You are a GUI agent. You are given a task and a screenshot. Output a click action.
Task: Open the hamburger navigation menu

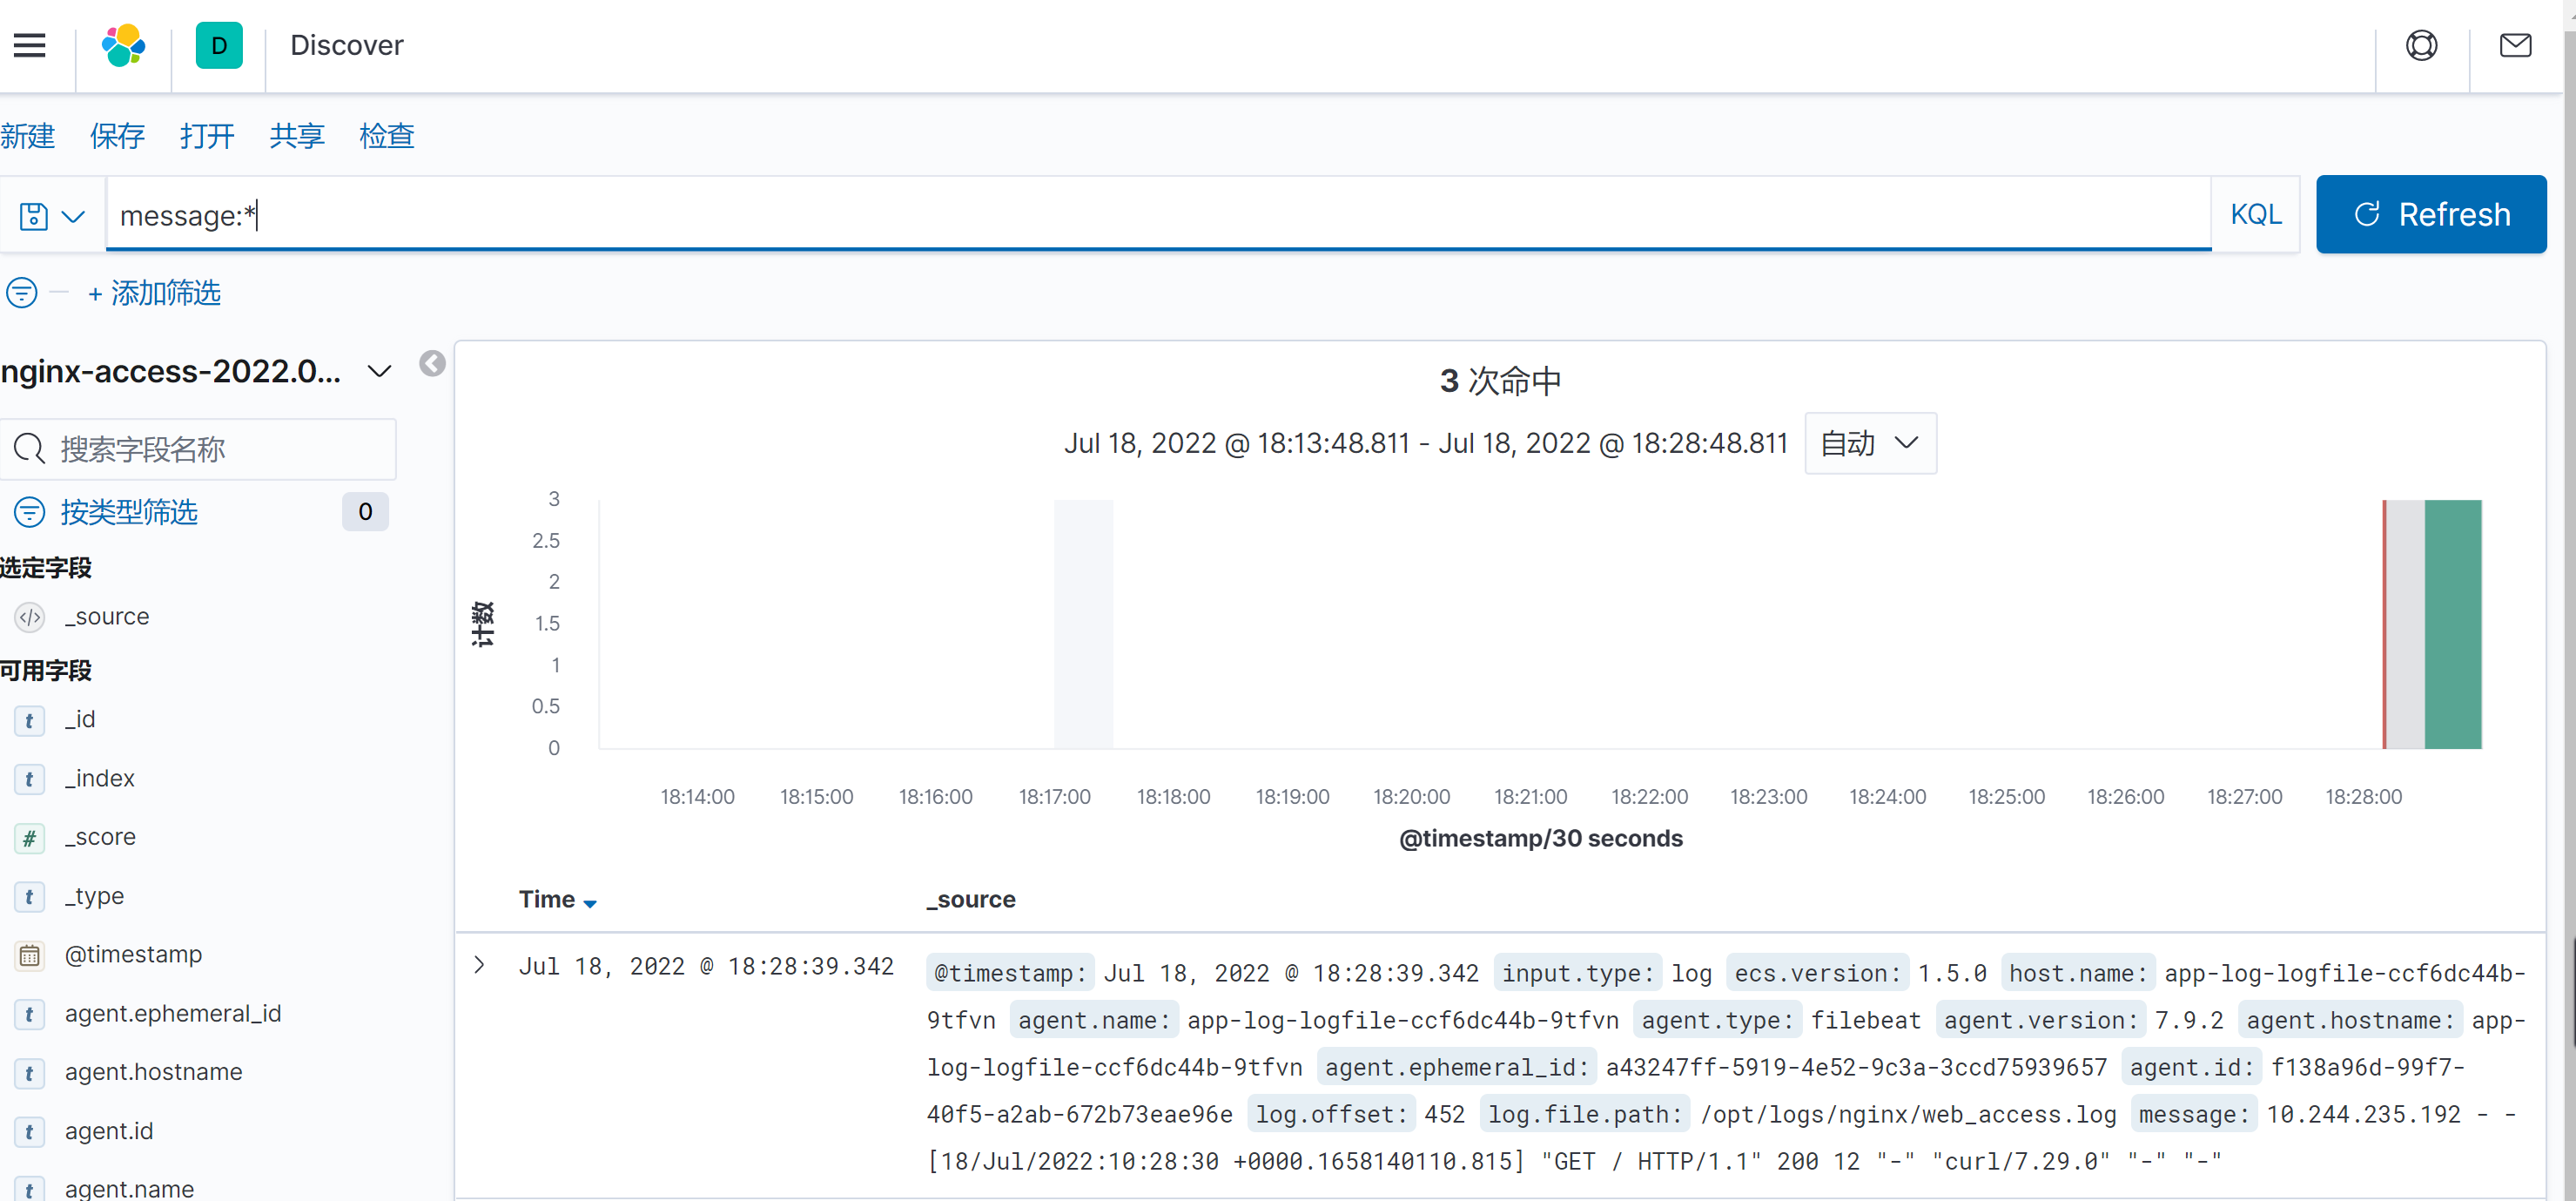point(30,46)
